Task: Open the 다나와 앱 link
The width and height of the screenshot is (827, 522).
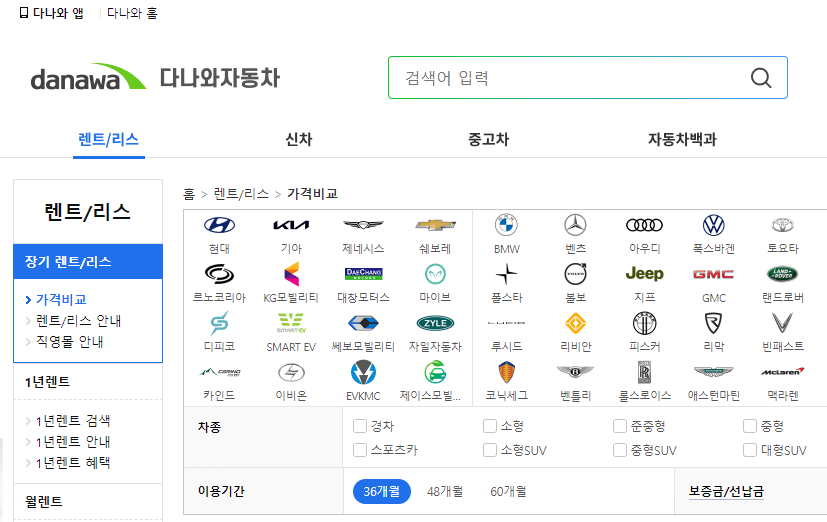Action: [x=51, y=13]
